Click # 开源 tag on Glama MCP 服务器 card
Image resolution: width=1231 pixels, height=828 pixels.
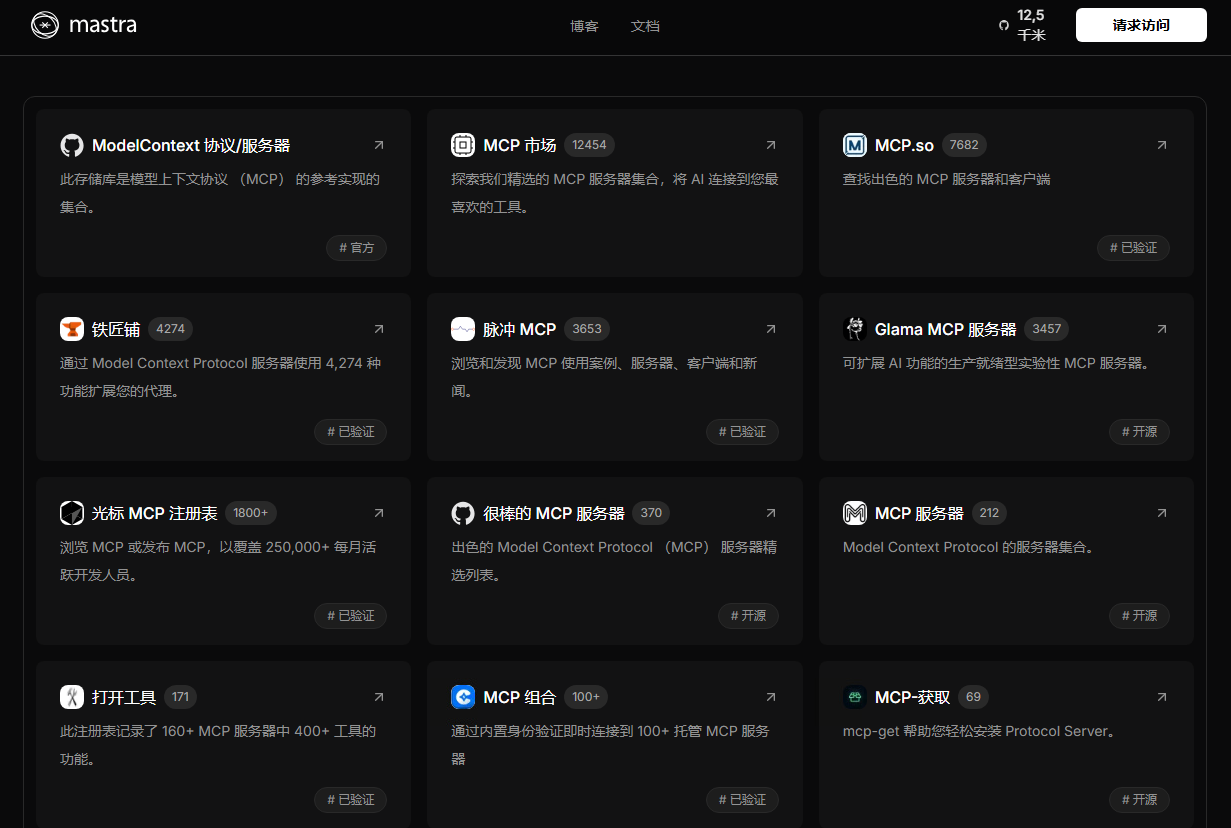1139,432
